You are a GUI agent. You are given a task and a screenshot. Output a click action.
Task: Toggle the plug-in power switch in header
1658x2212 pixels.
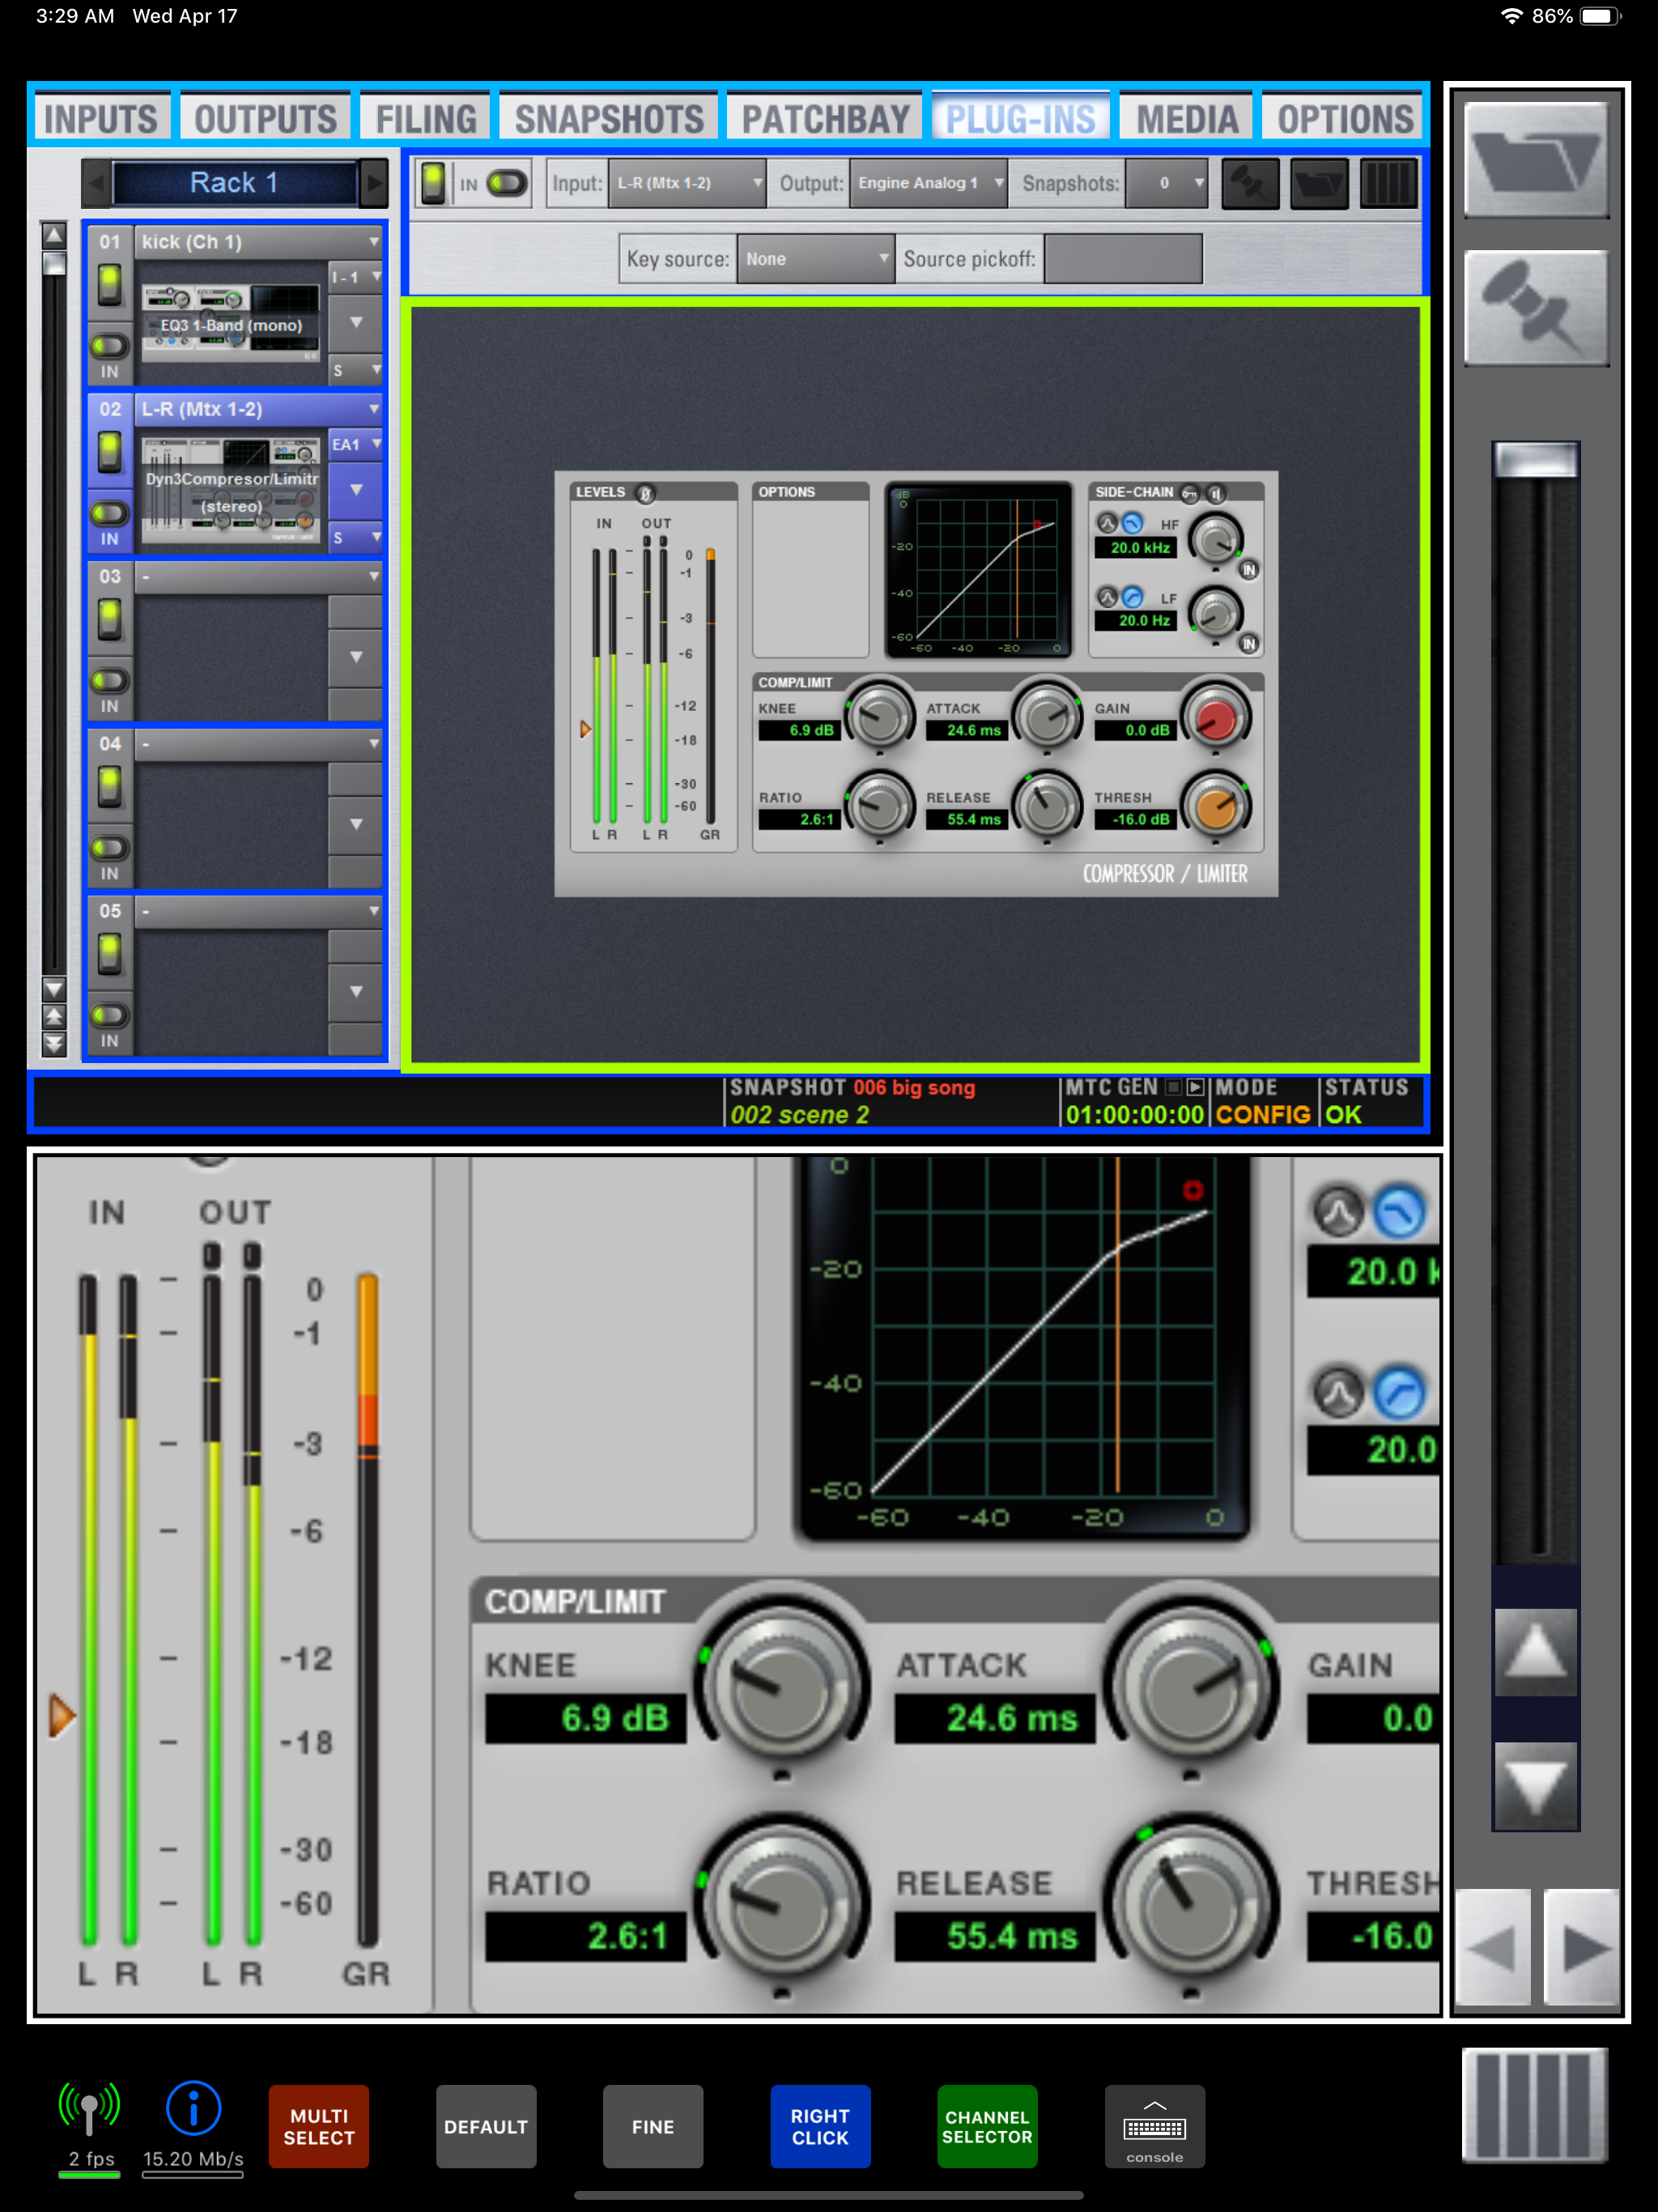pyautogui.click(x=434, y=183)
